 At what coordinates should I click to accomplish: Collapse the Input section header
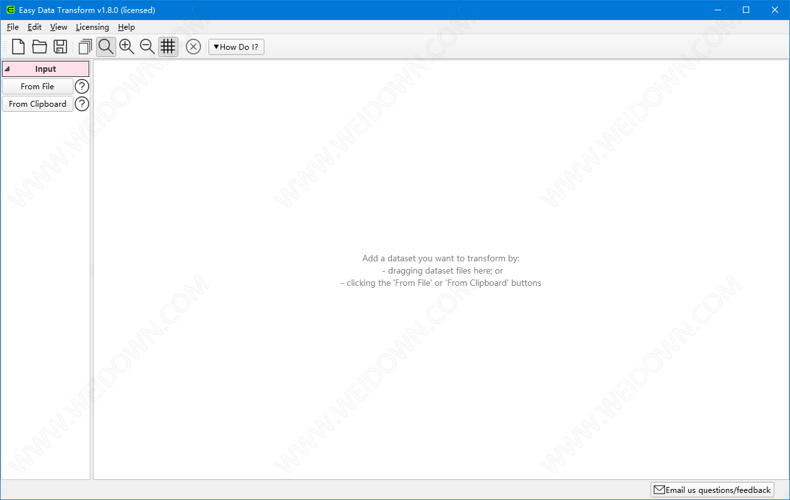[x=45, y=69]
